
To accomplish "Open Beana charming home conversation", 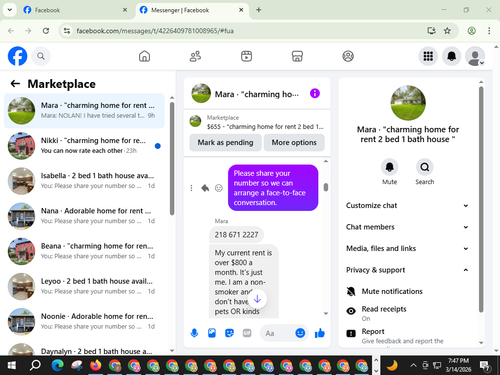I will coord(84,251).
